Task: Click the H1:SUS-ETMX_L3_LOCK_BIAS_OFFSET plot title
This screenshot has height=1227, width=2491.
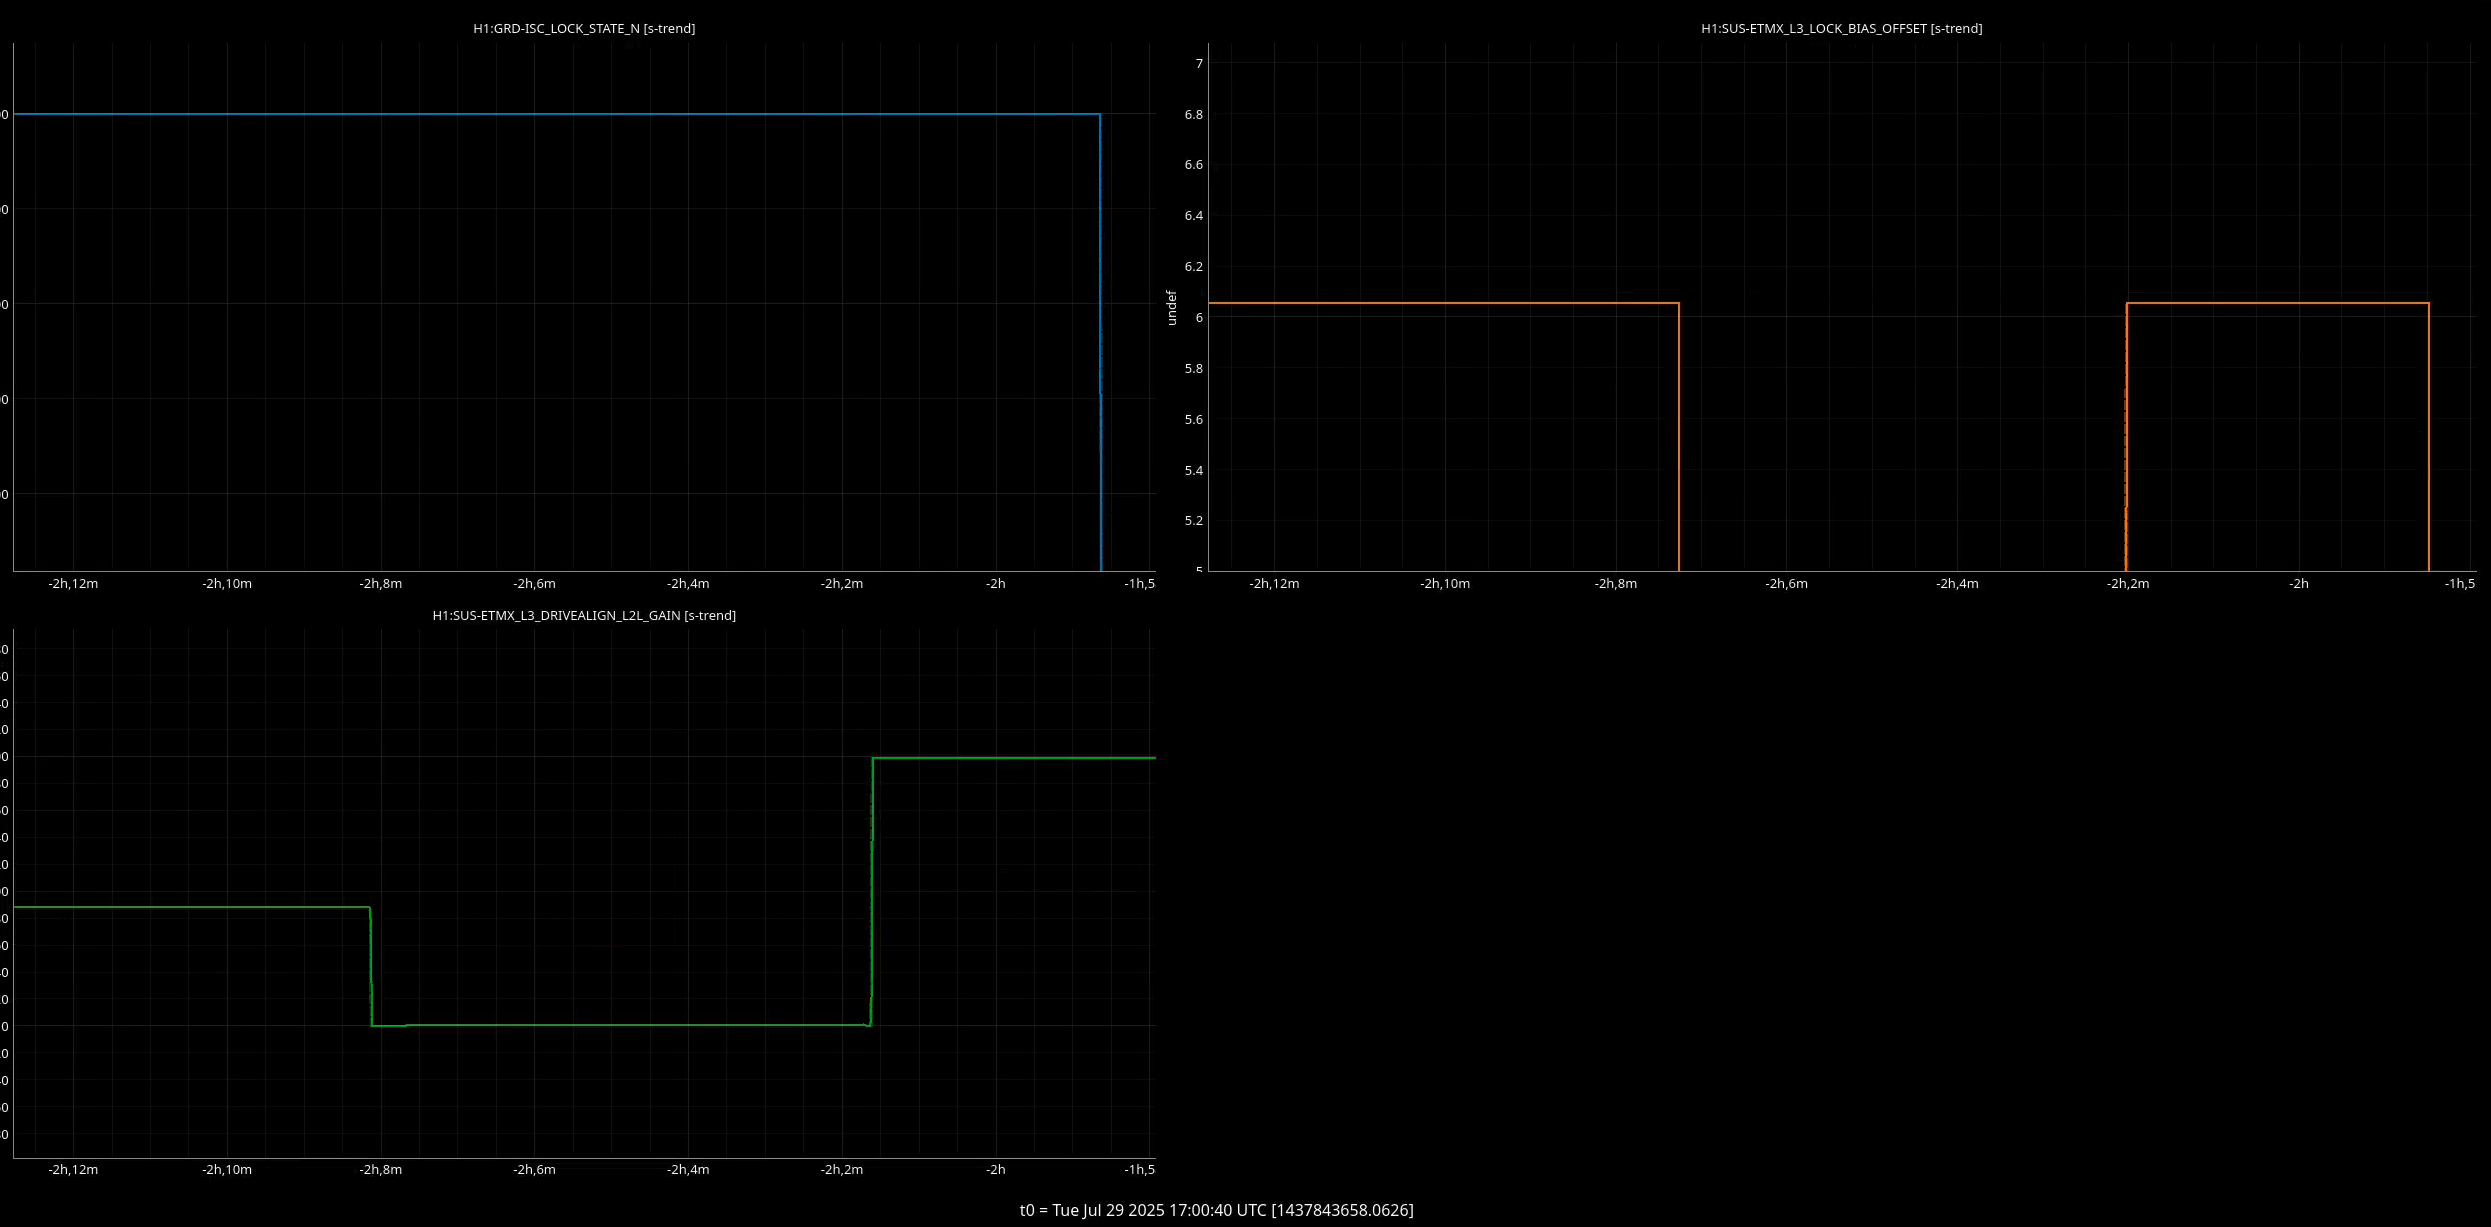Action: (1841, 29)
